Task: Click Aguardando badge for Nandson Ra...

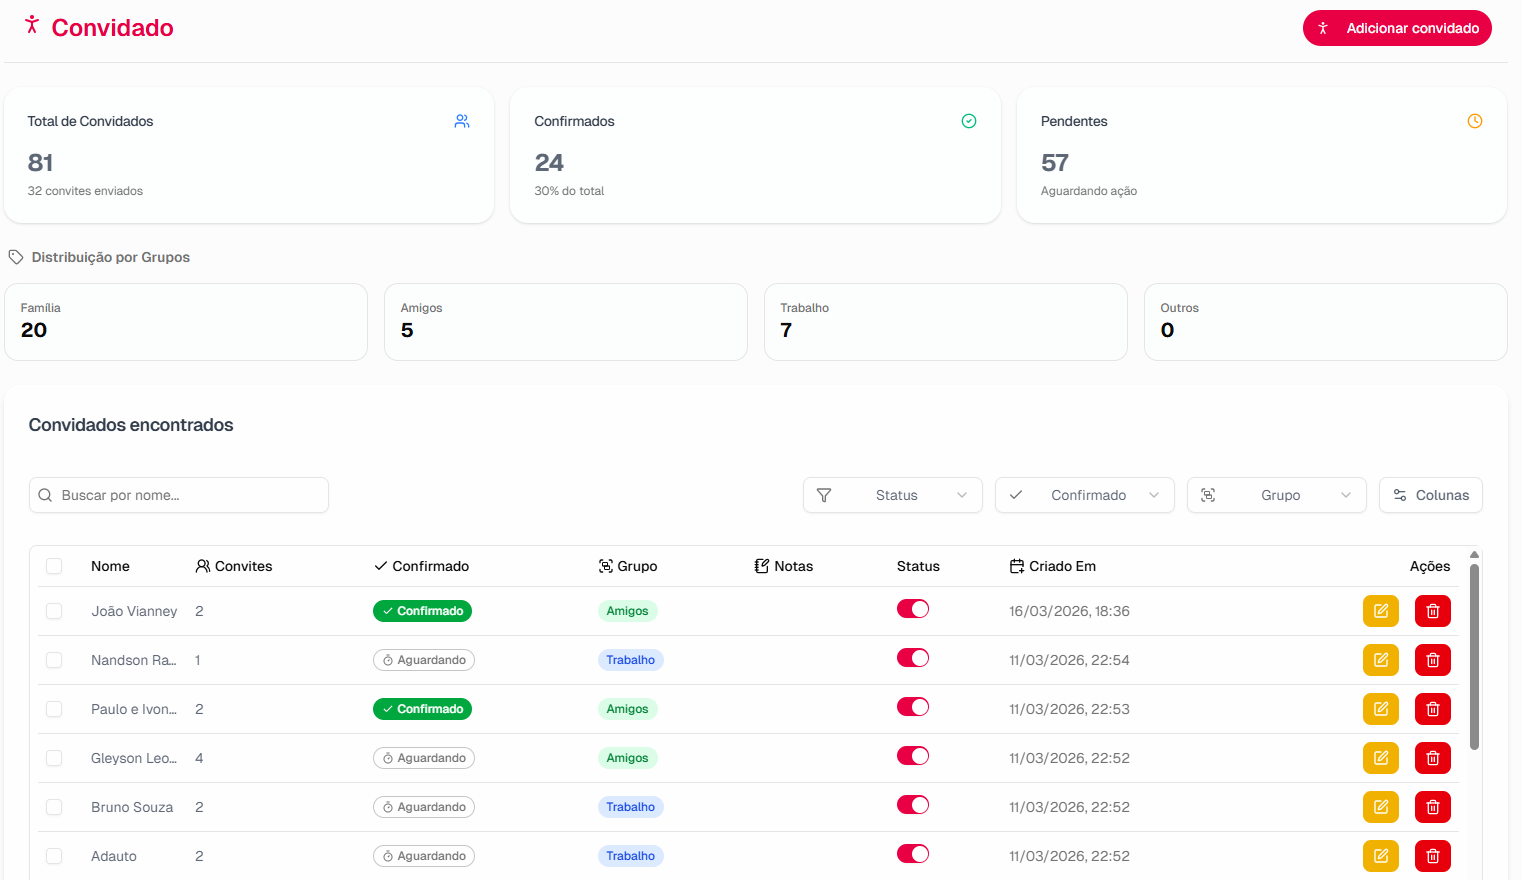Action: coord(424,660)
